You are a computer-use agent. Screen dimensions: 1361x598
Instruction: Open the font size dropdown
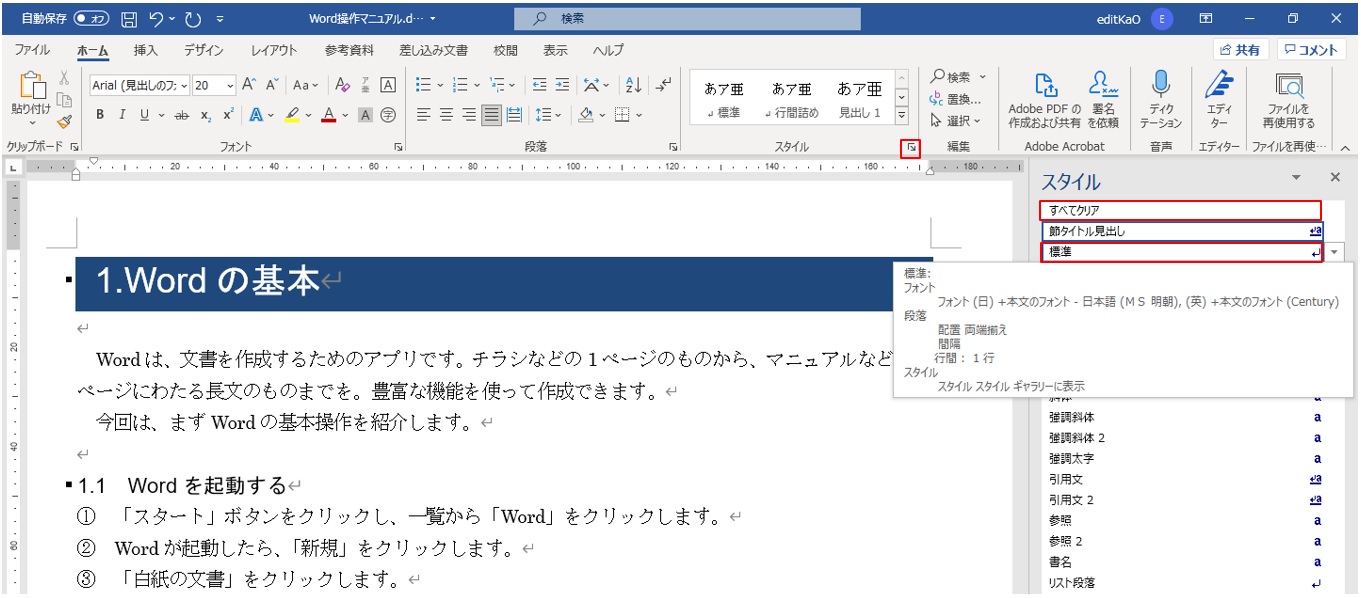pos(230,84)
